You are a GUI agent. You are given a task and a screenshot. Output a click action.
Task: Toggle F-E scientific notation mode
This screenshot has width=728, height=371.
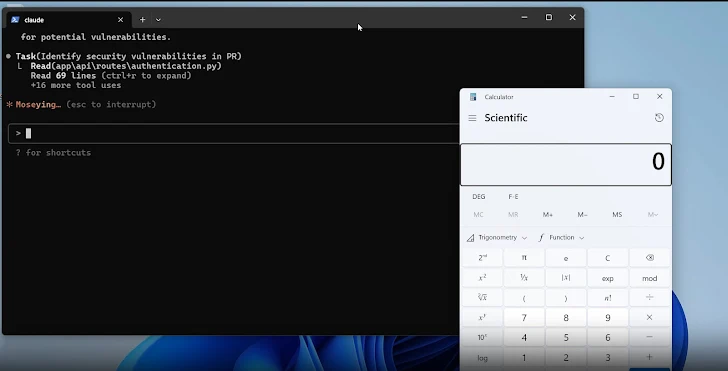click(513, 196)
